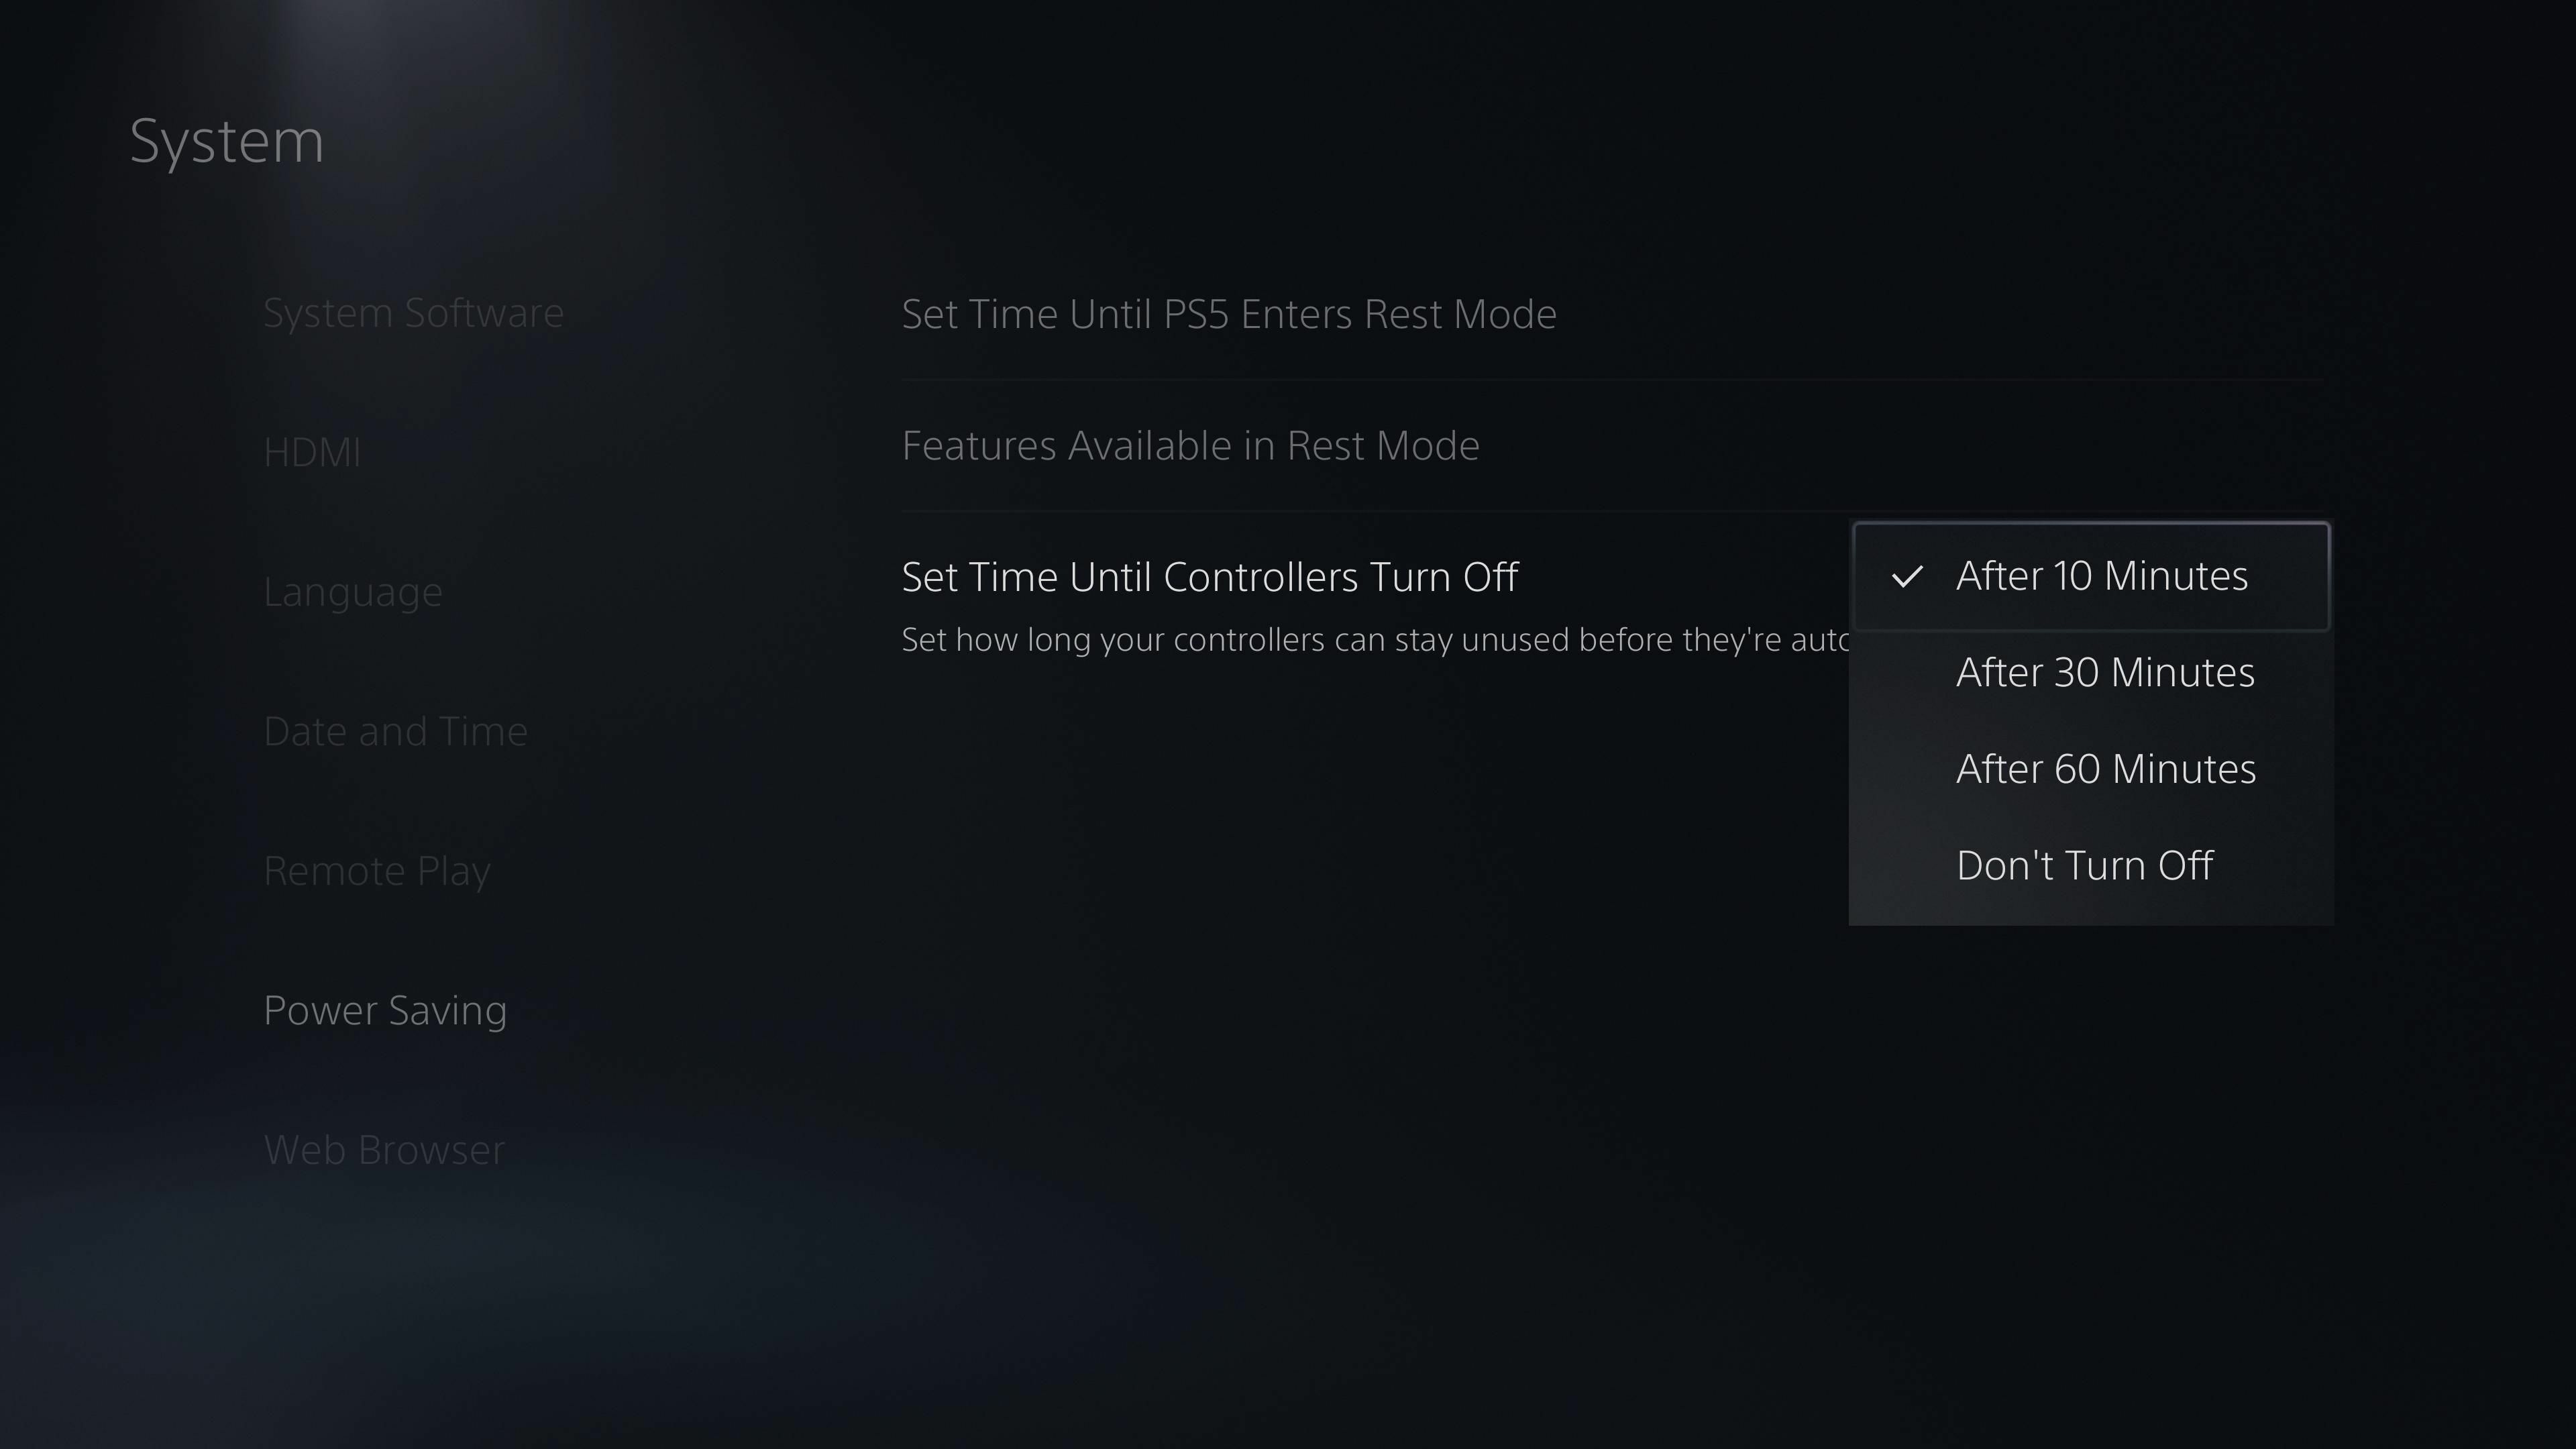Select Power Saving icon in sidebar
Viewport: 2576px width, 1449px height.
pos(386,1008)
